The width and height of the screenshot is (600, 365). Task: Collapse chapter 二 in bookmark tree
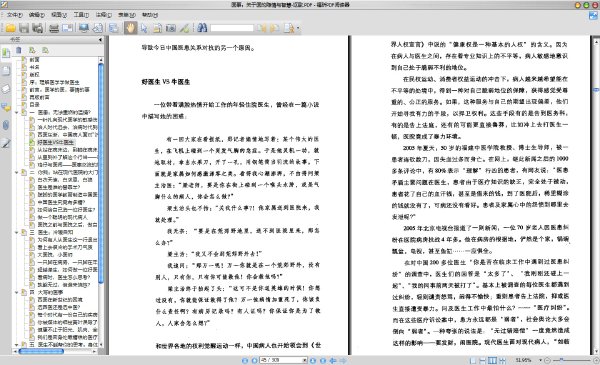(x=16, y=173)
